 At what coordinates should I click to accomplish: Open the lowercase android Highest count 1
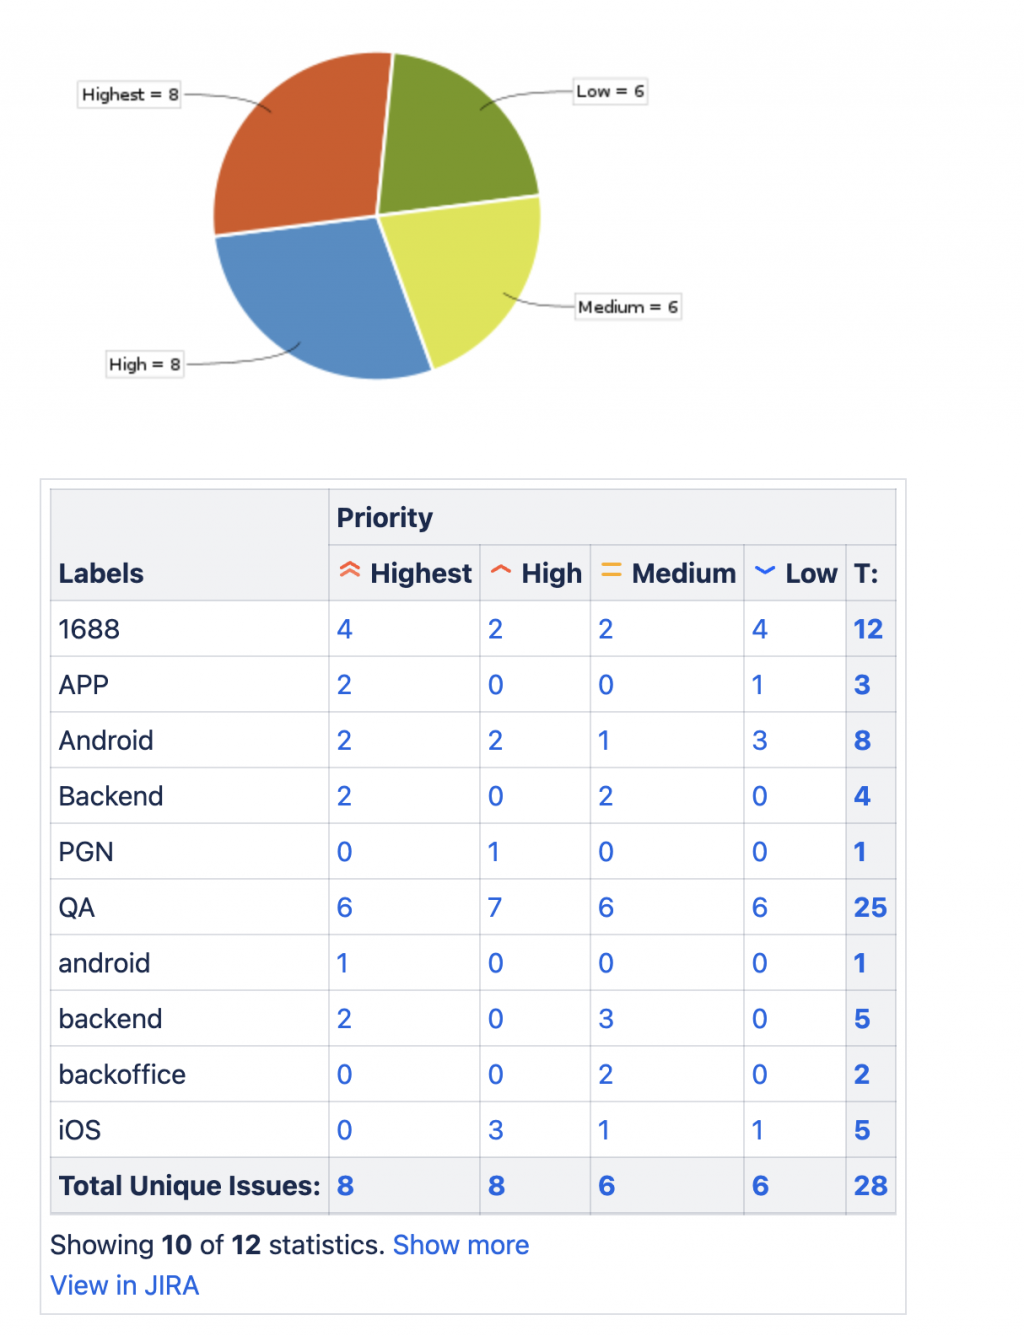[343, 964]
